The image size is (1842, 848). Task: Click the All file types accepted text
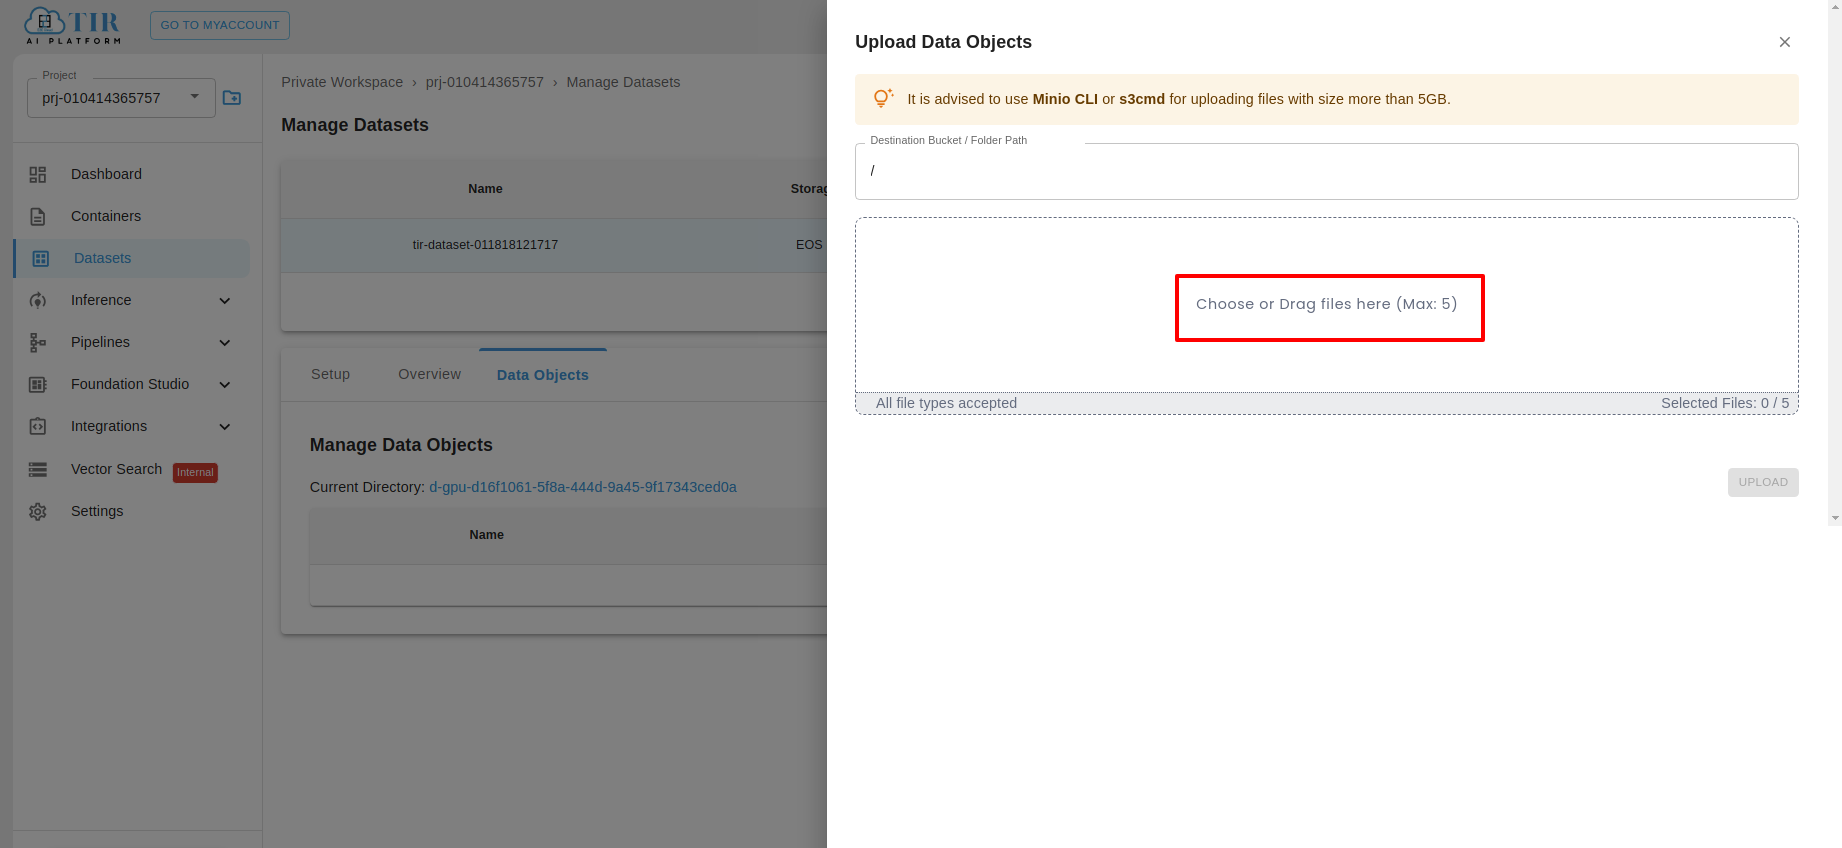(x=946, y=403)
